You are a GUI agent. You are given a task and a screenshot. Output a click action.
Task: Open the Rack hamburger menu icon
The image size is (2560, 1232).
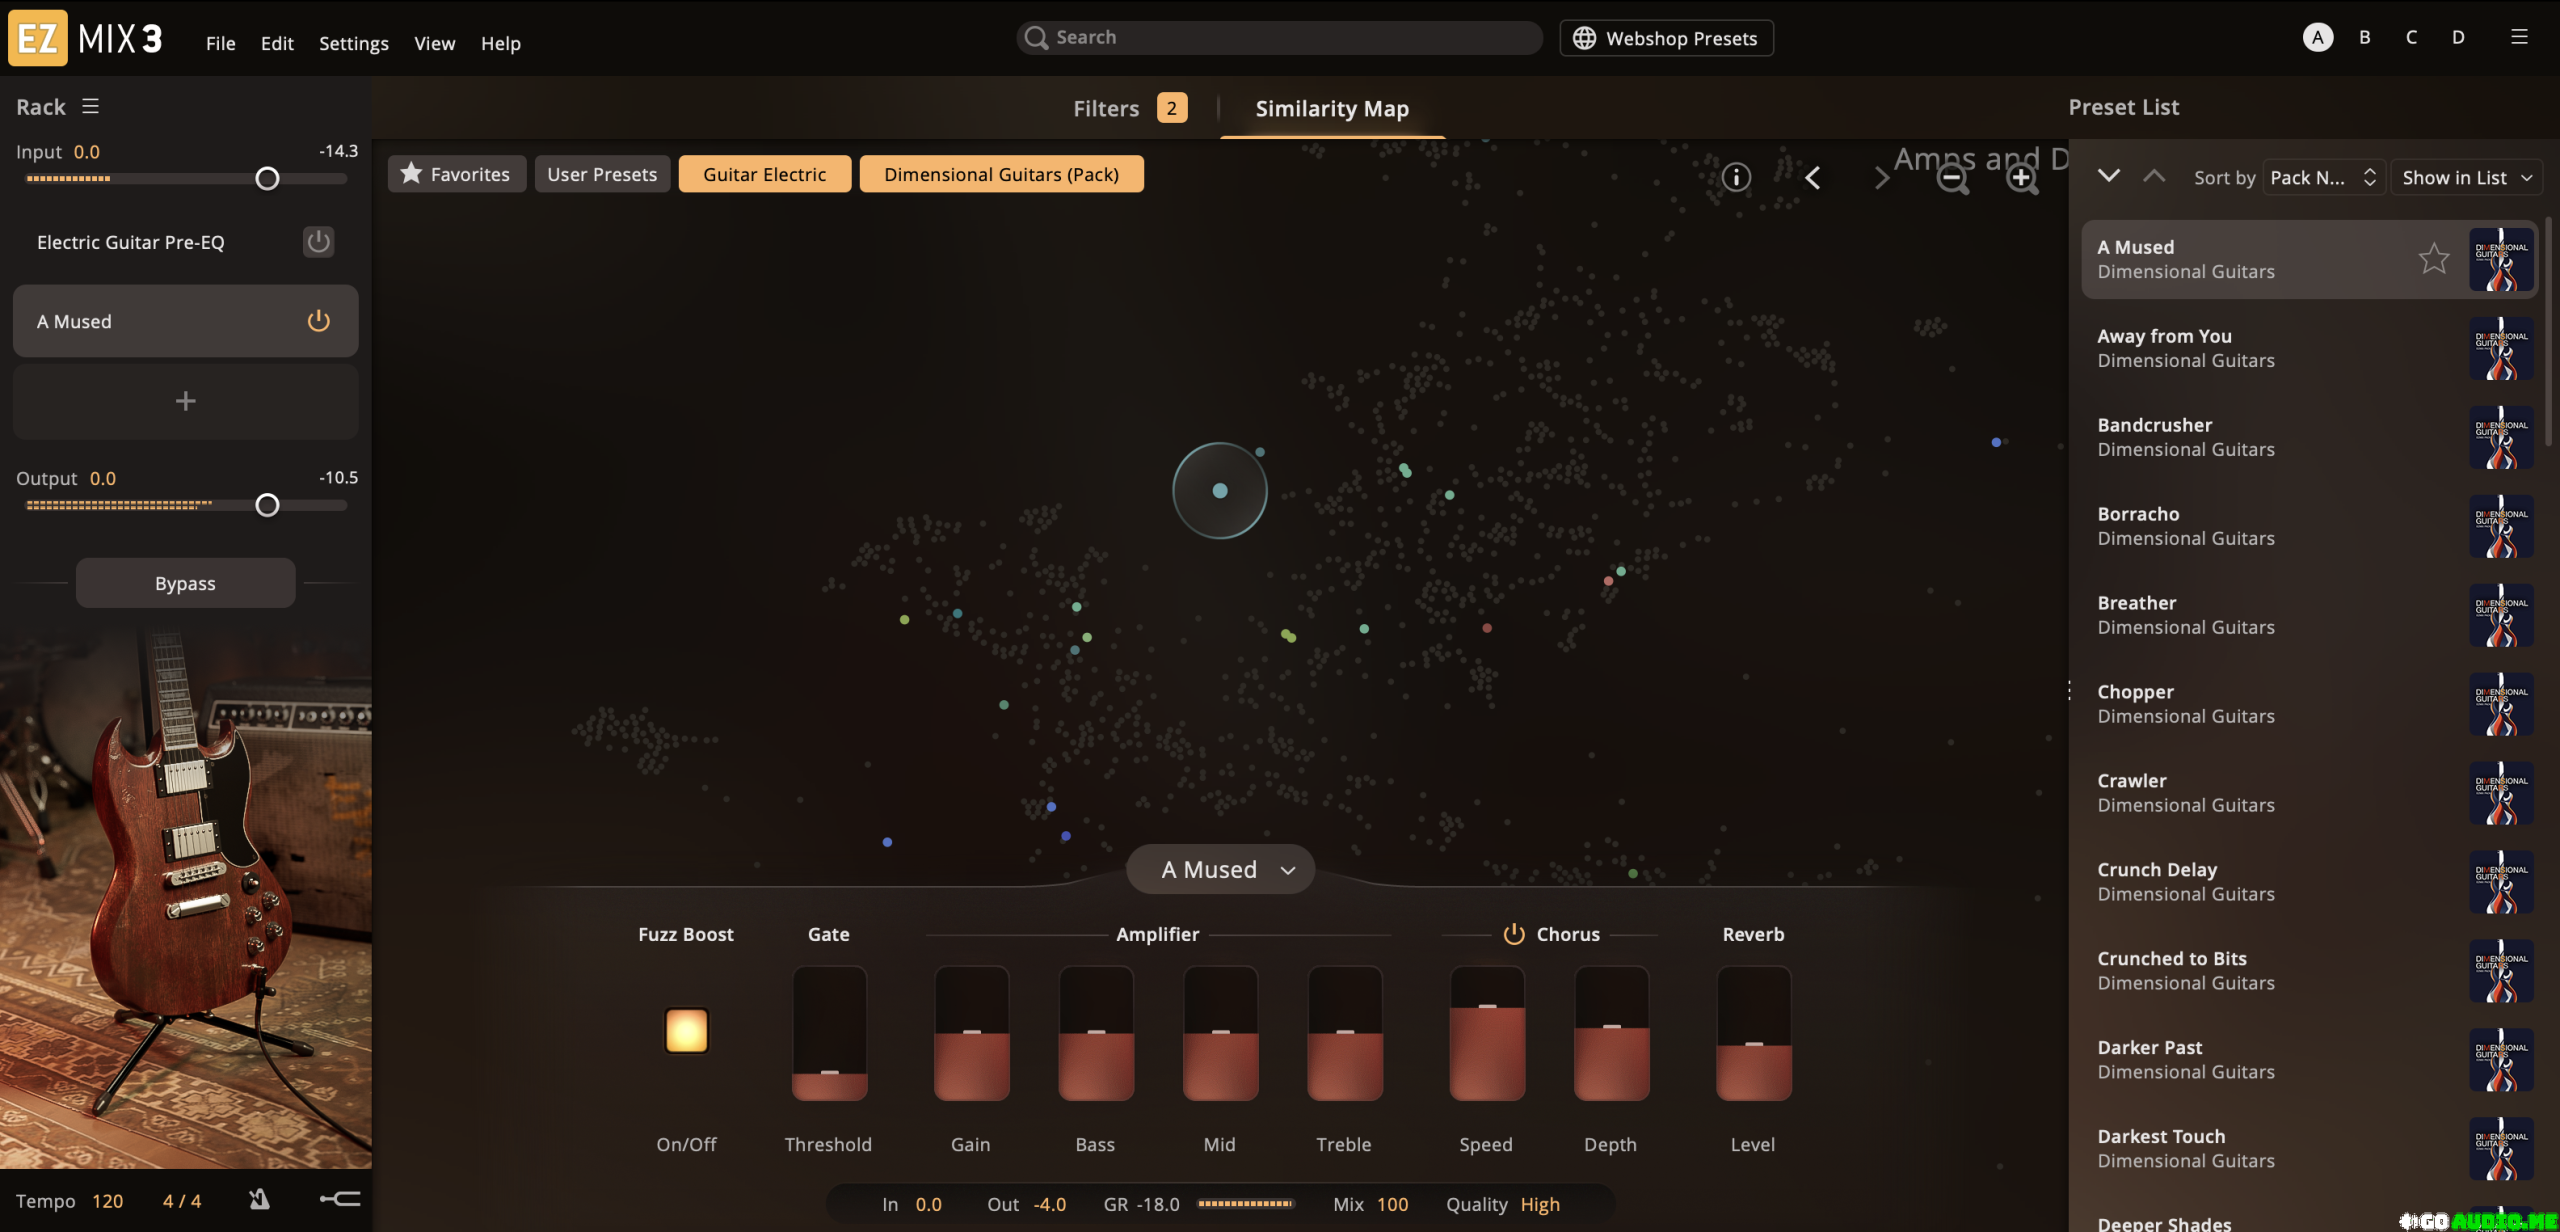[91, 106]
